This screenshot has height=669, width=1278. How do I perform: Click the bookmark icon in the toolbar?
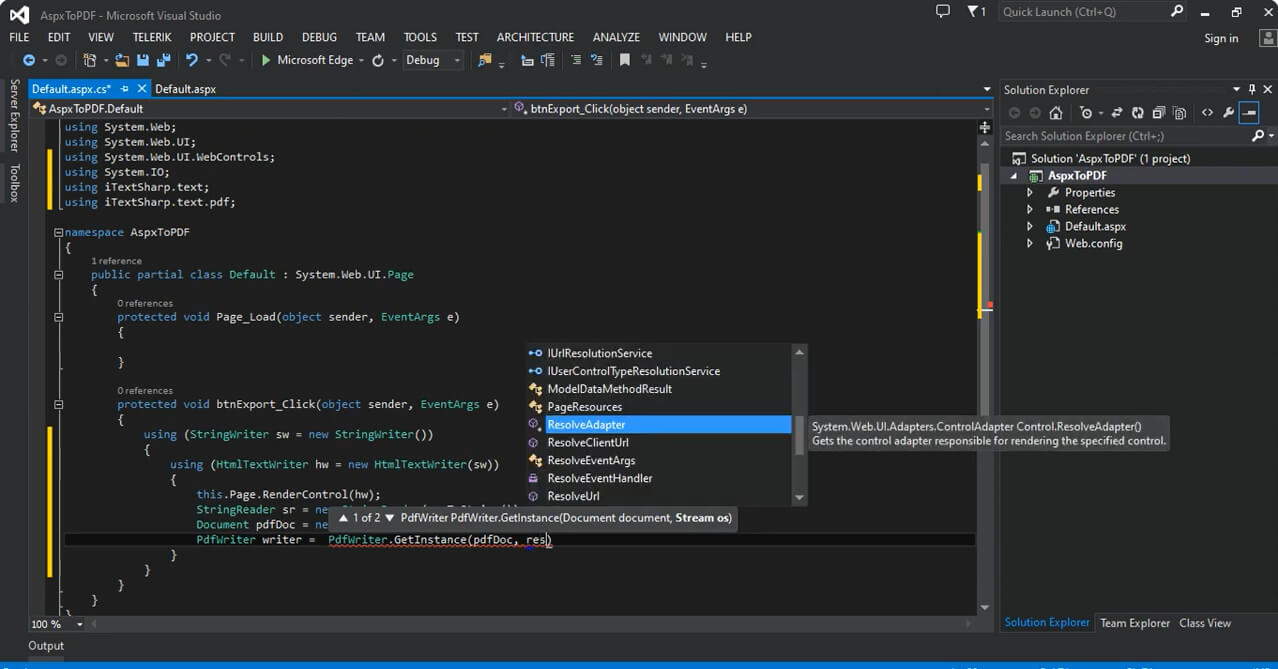624,60
